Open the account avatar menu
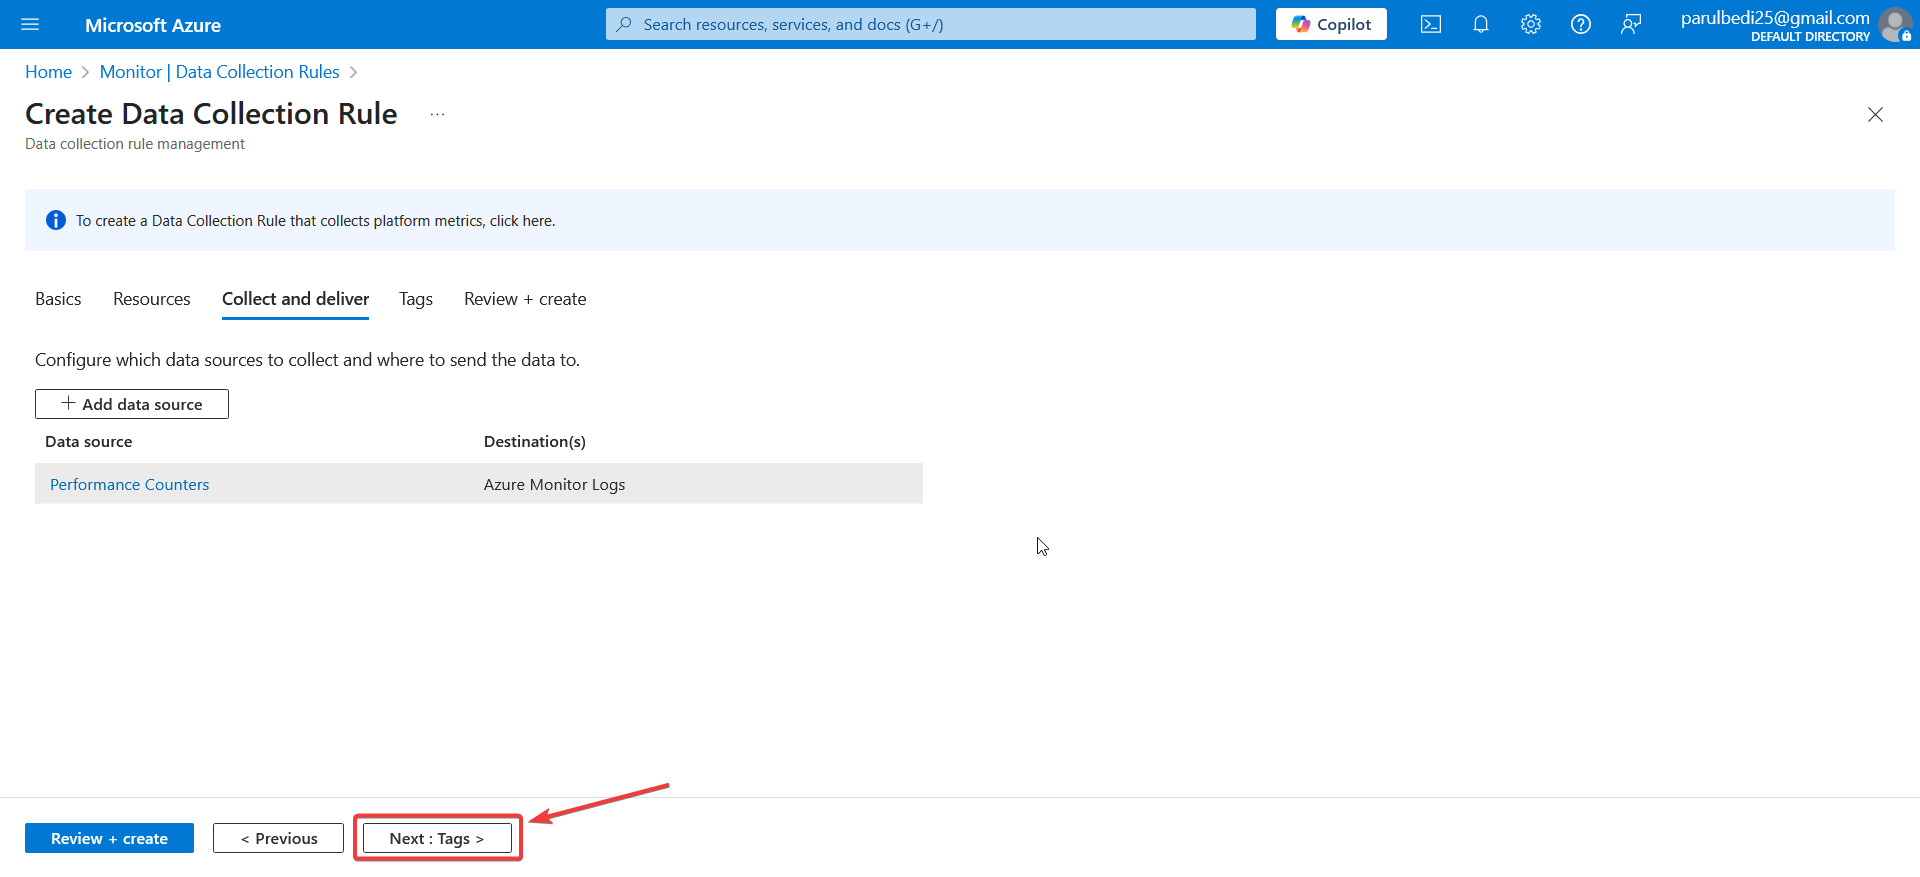 (x=1895, y=24)
